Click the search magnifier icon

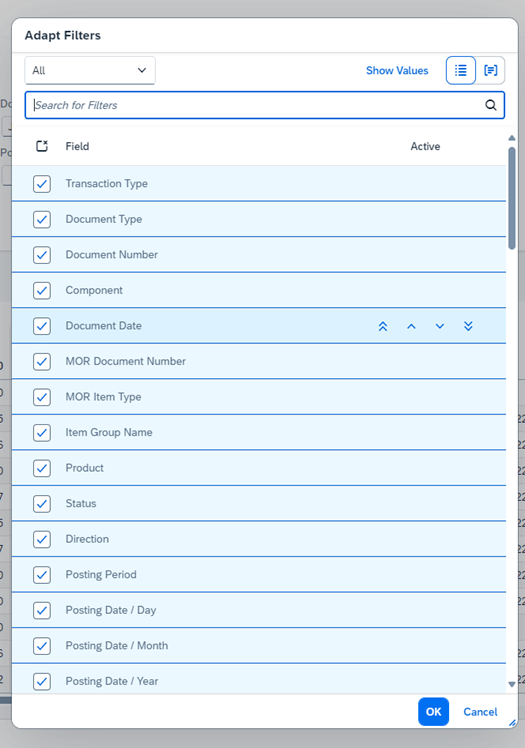pyautogui.click(x=491, y=105)
